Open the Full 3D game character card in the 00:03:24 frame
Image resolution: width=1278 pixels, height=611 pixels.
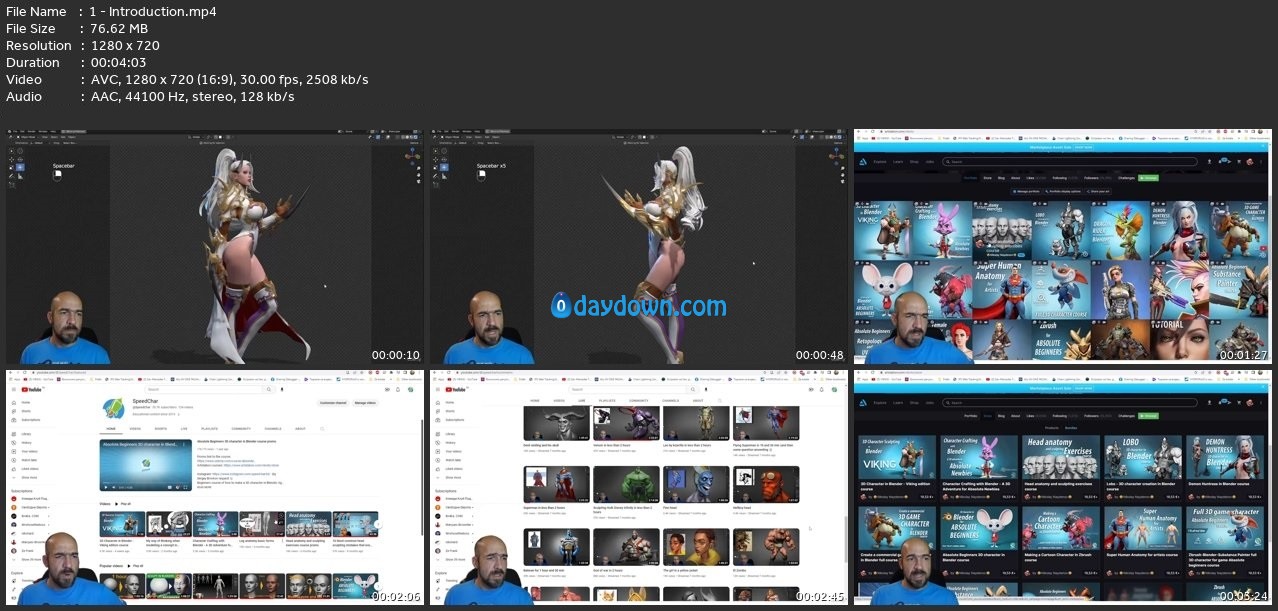click(1225, 528)
